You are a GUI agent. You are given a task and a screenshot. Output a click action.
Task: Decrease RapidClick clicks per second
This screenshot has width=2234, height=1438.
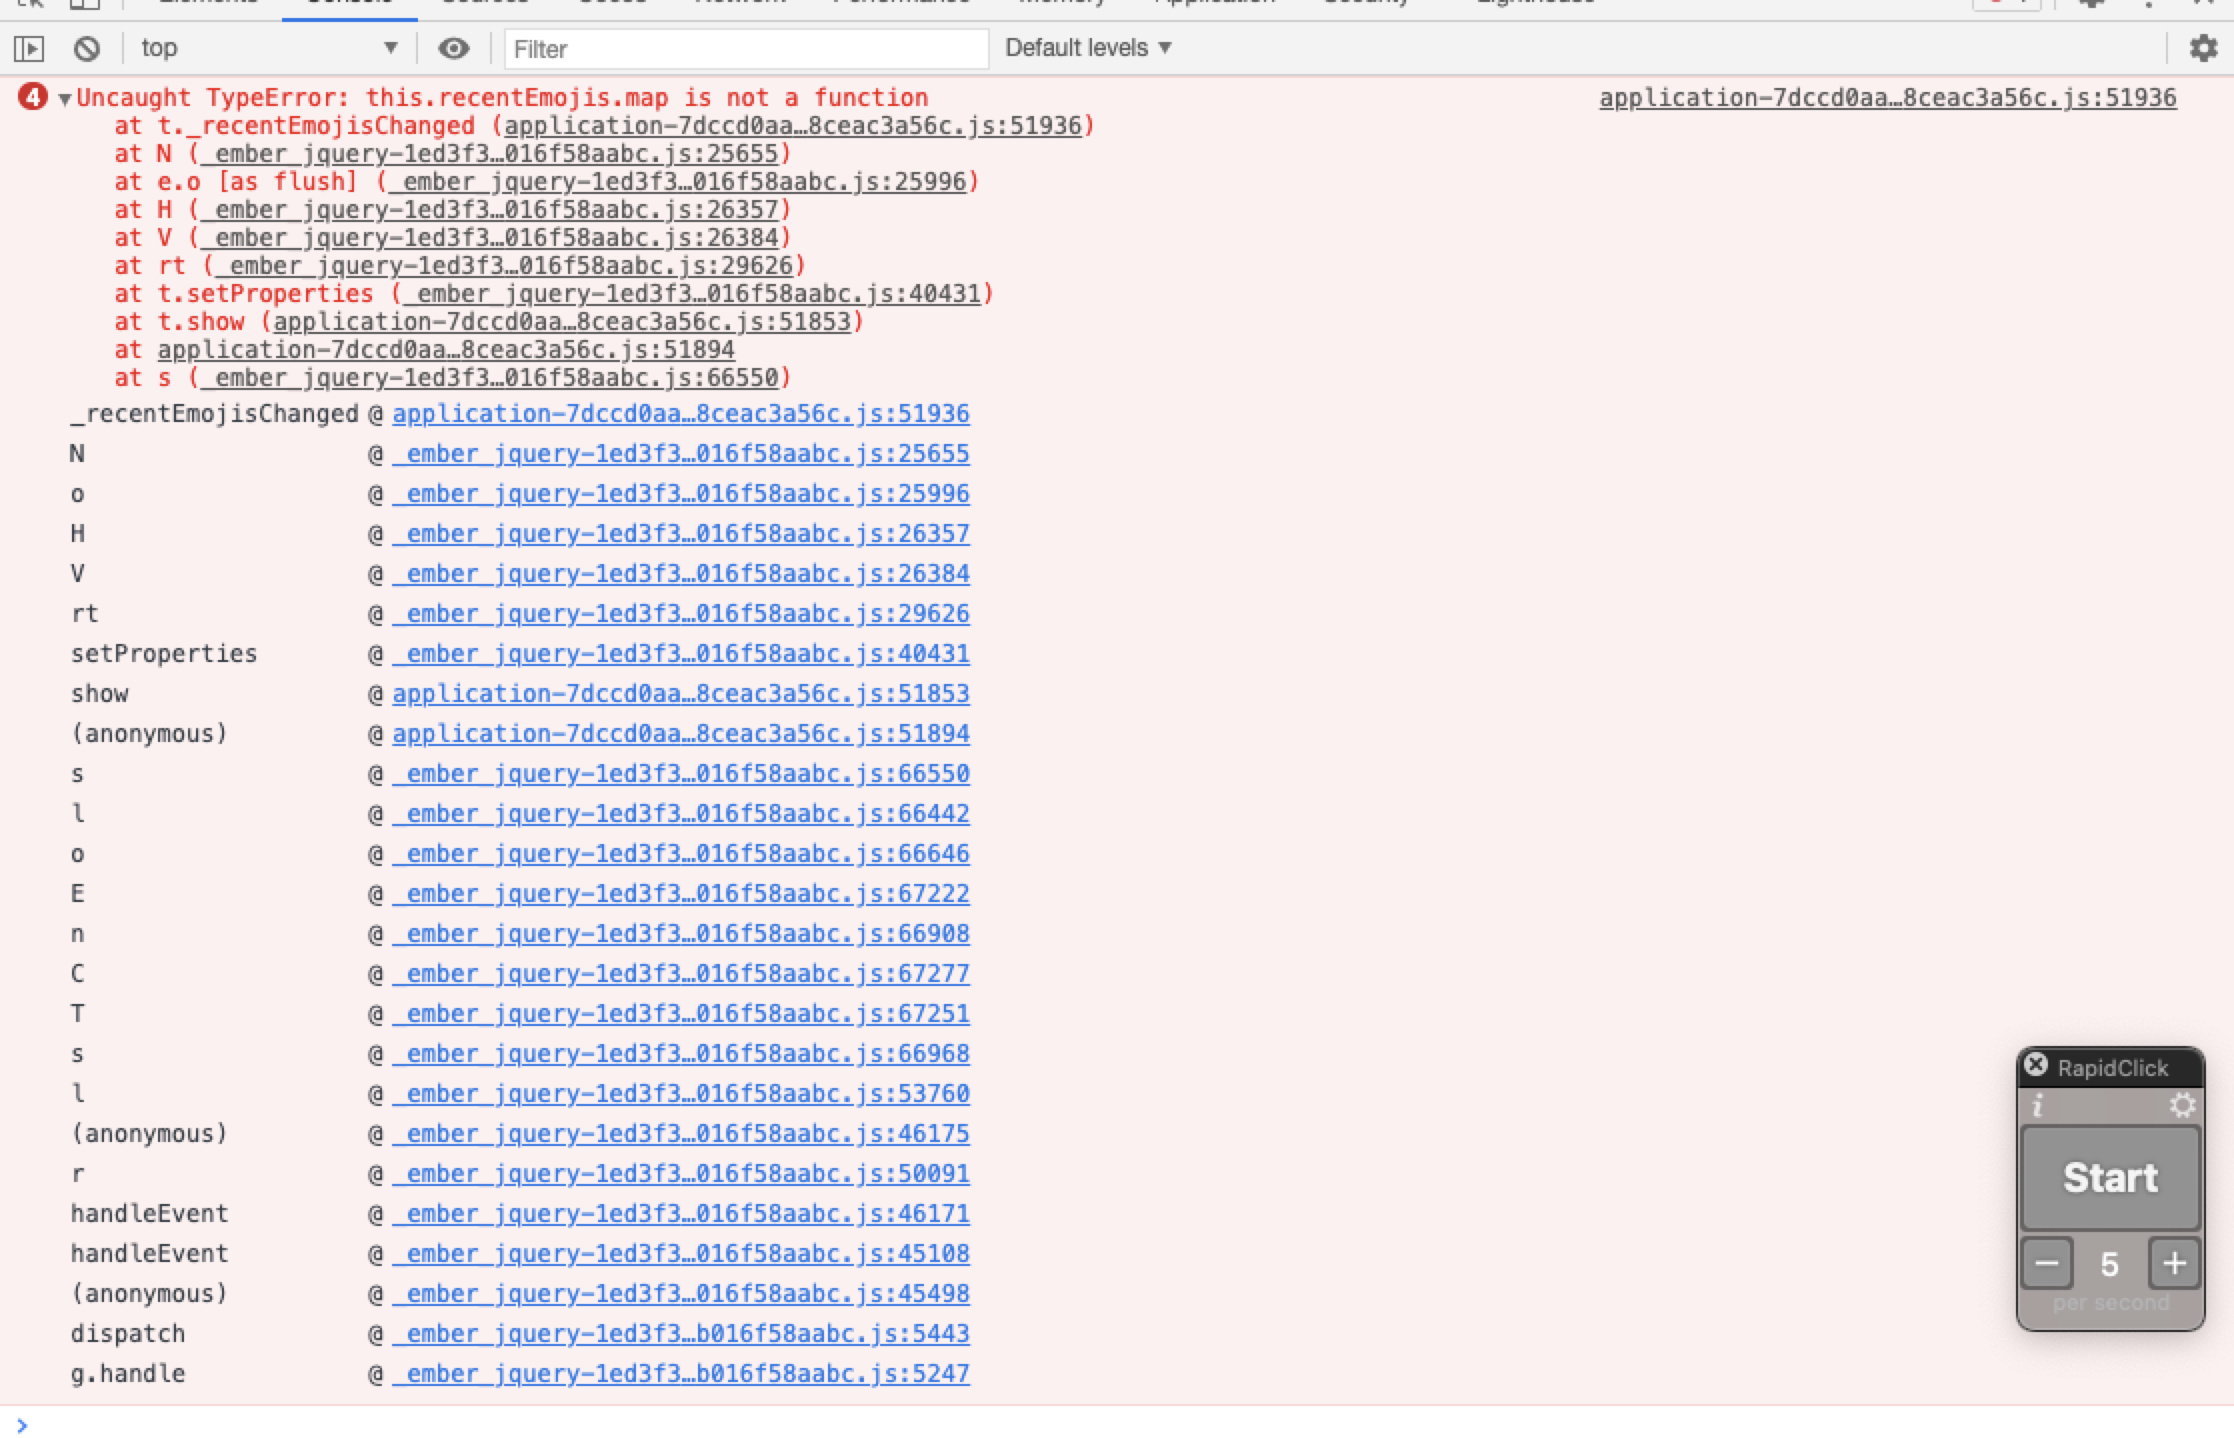click(2046, 1264)
